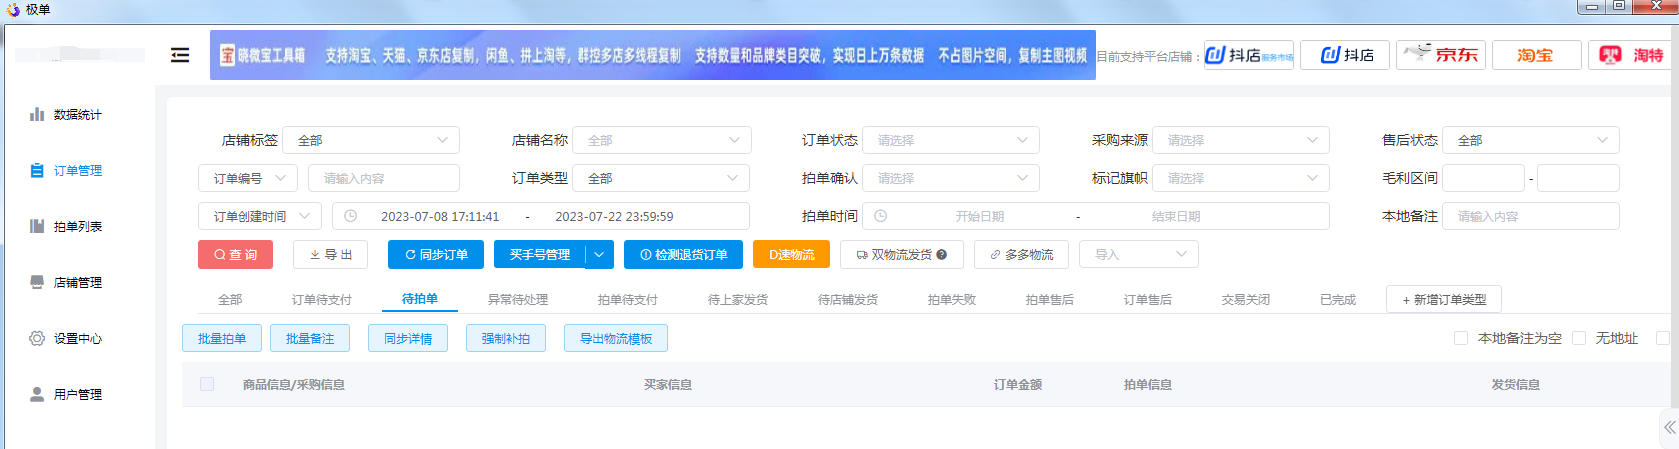Switch to the 拍单失败 tab
The height and width of the screenshot is (449, 1679).
click(952, 300)
